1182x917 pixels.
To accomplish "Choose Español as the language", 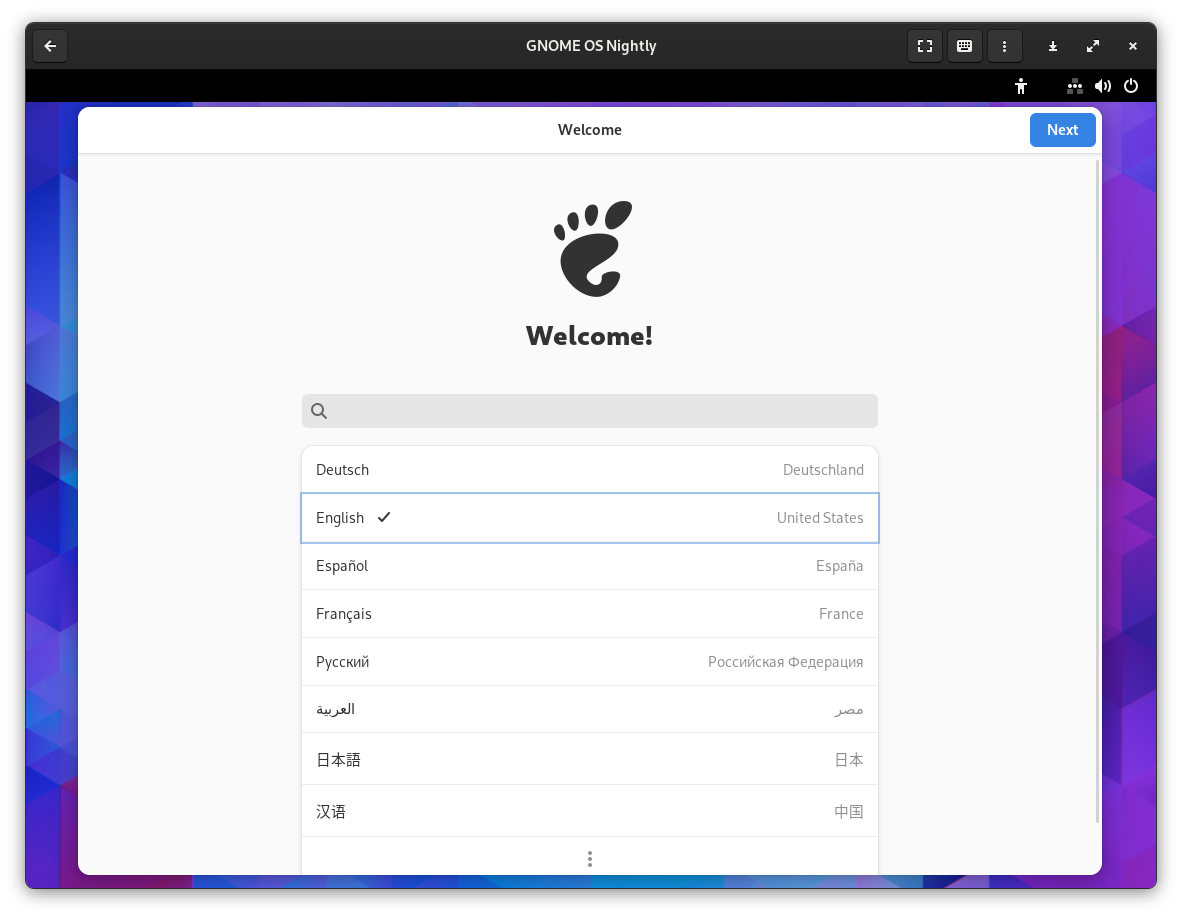I will pyautogui.click(x=590, y=566).
